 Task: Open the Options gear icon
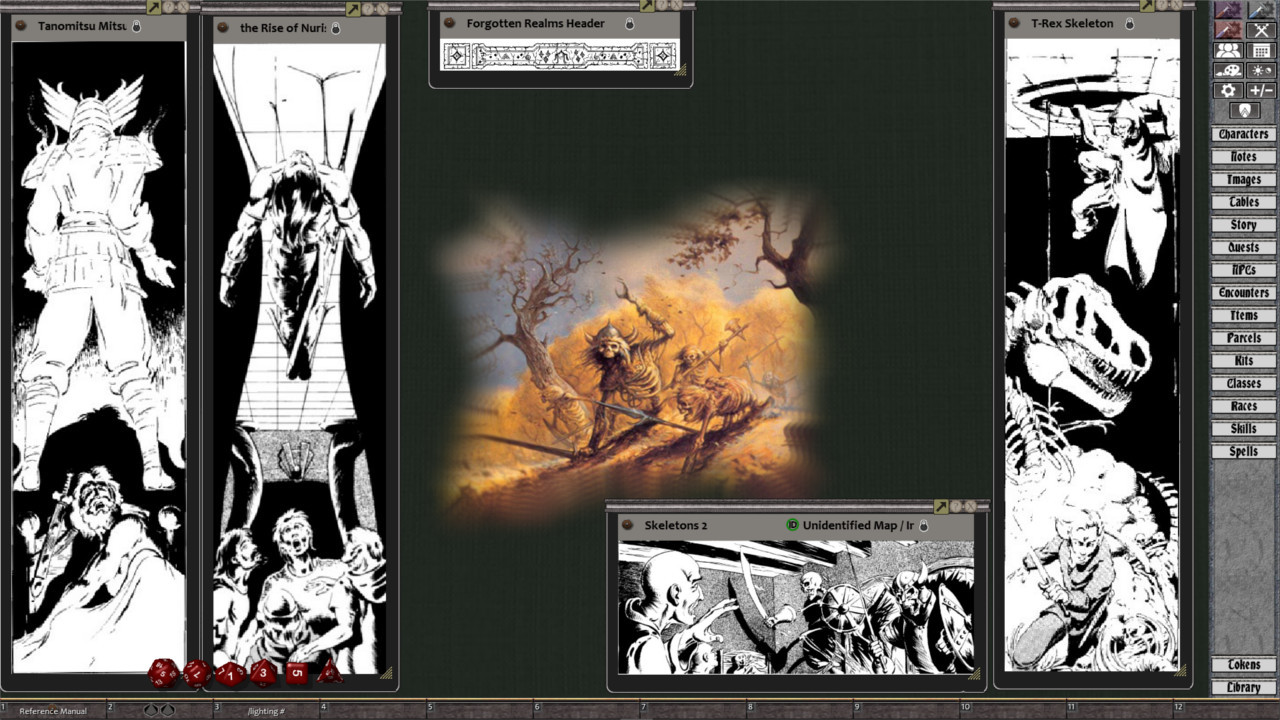[x=1227, y=90]
